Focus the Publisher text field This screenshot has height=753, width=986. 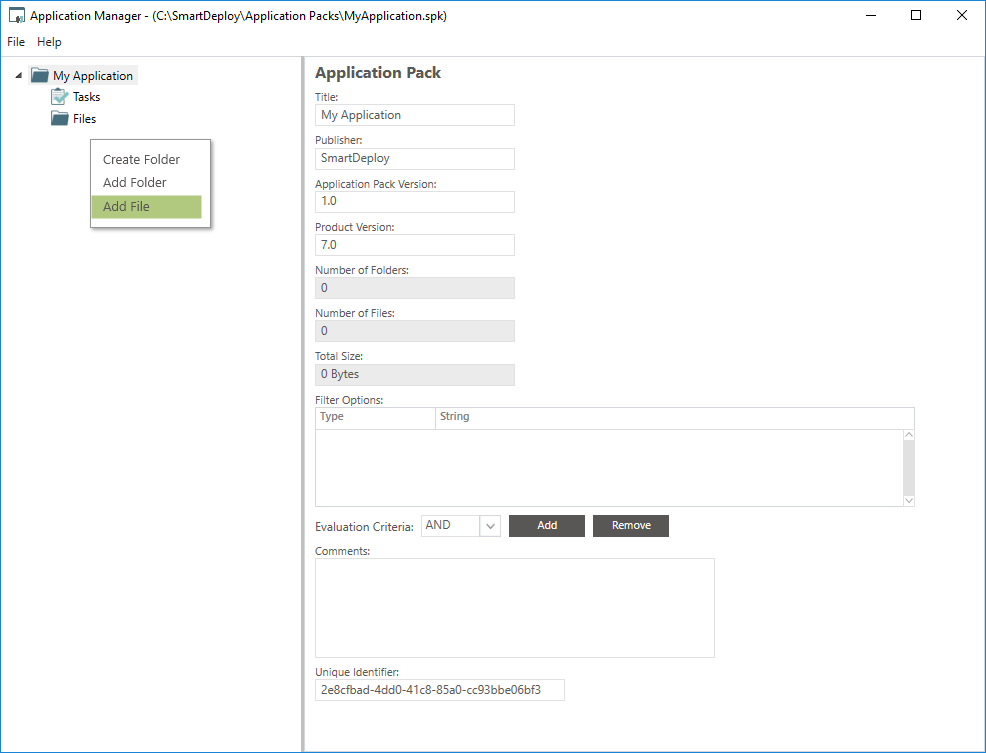click(414, 159)
